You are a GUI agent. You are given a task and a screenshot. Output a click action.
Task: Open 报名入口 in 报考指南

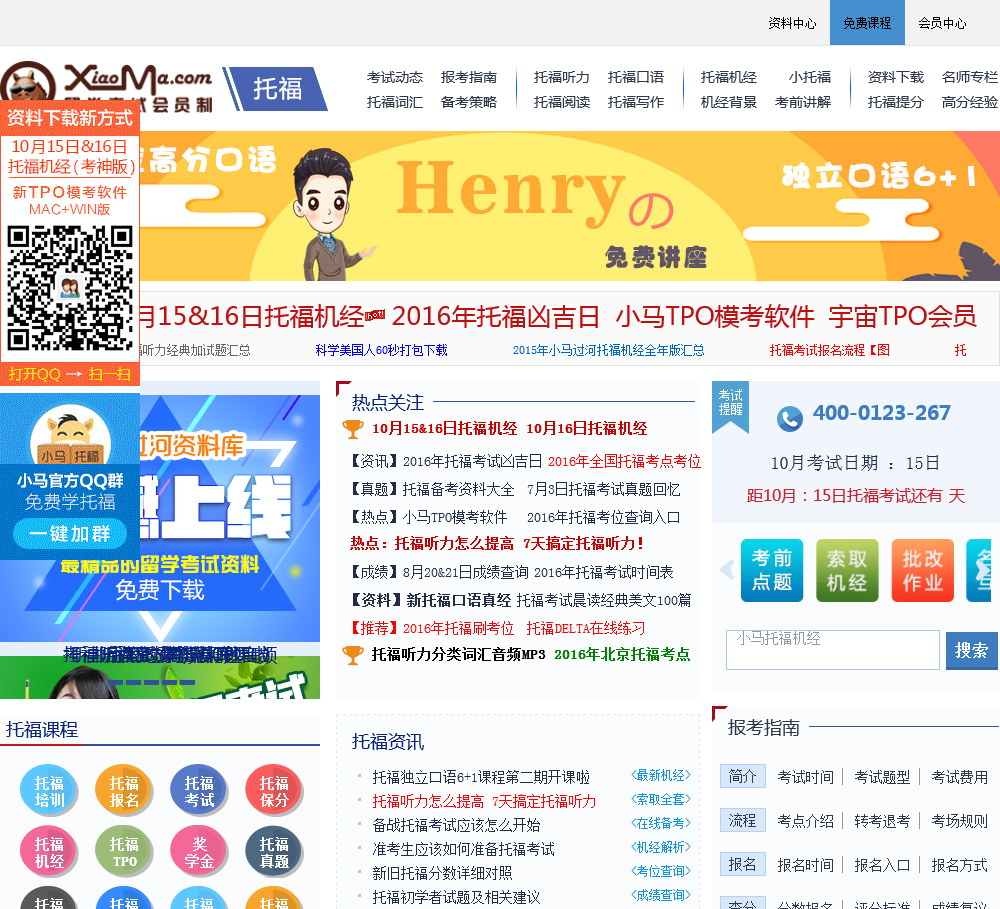pyautogui.click(x=882, y=865)
